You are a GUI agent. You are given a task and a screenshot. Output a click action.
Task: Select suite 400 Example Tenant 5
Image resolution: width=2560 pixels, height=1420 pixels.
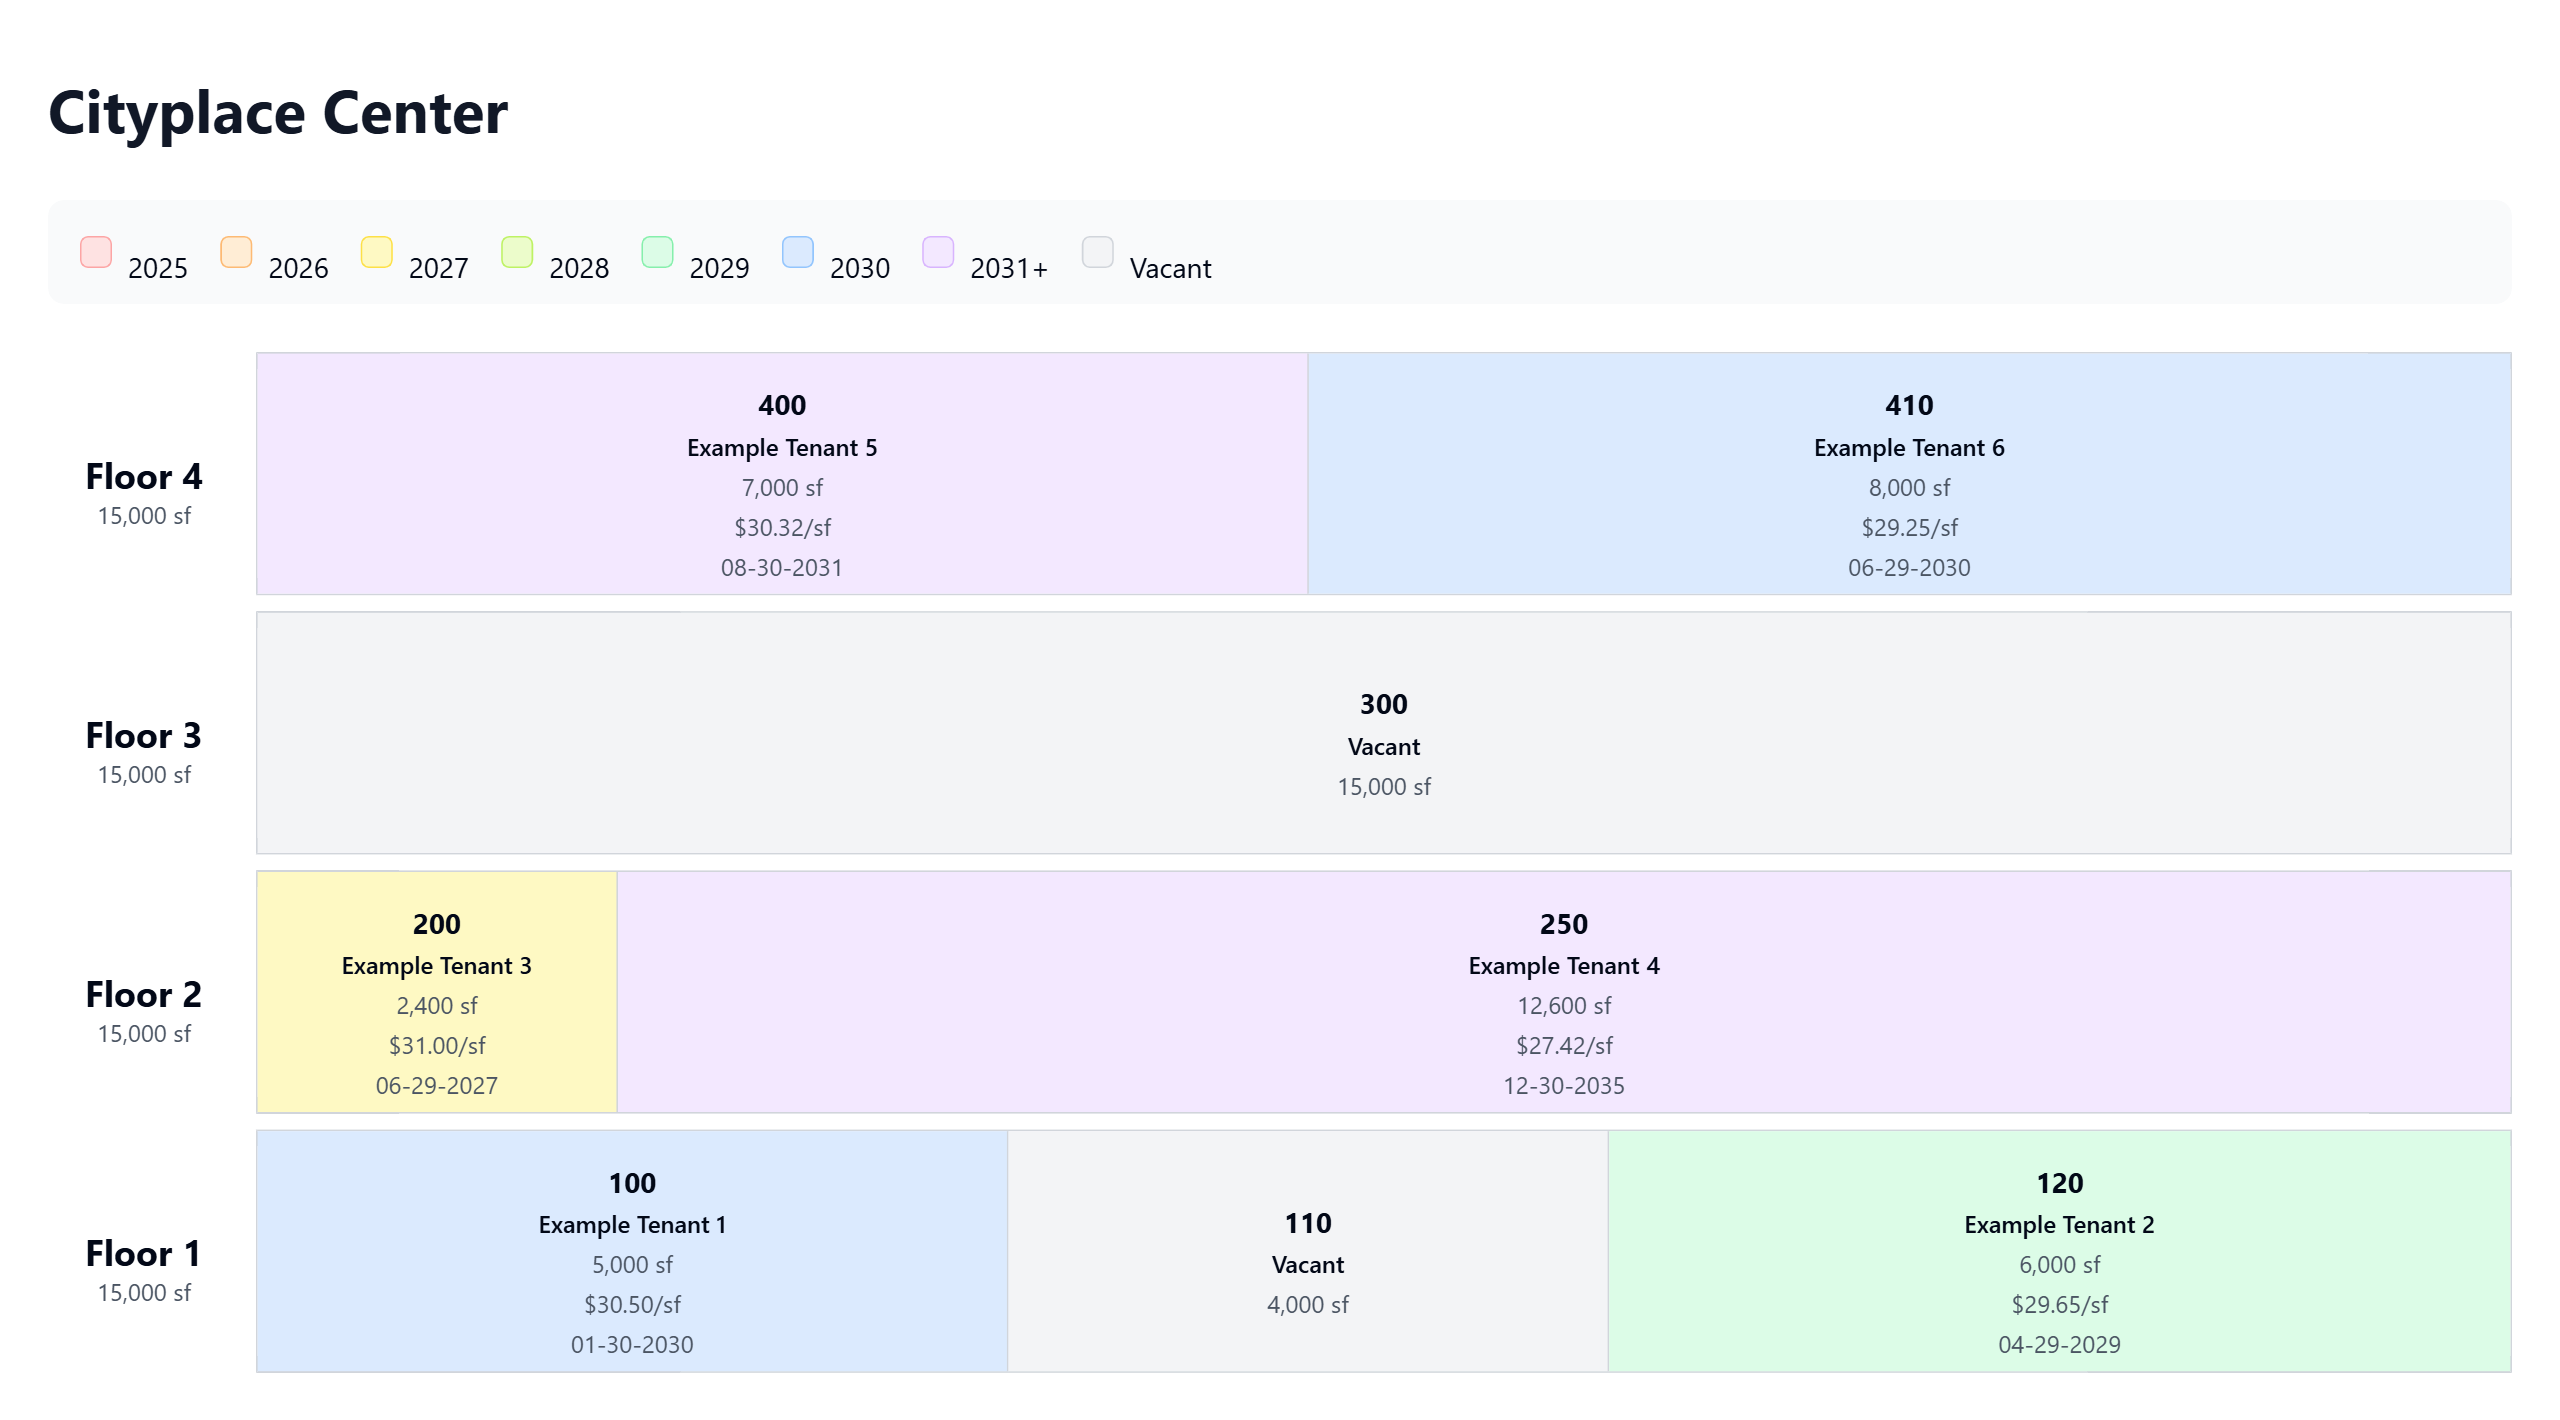782,474
